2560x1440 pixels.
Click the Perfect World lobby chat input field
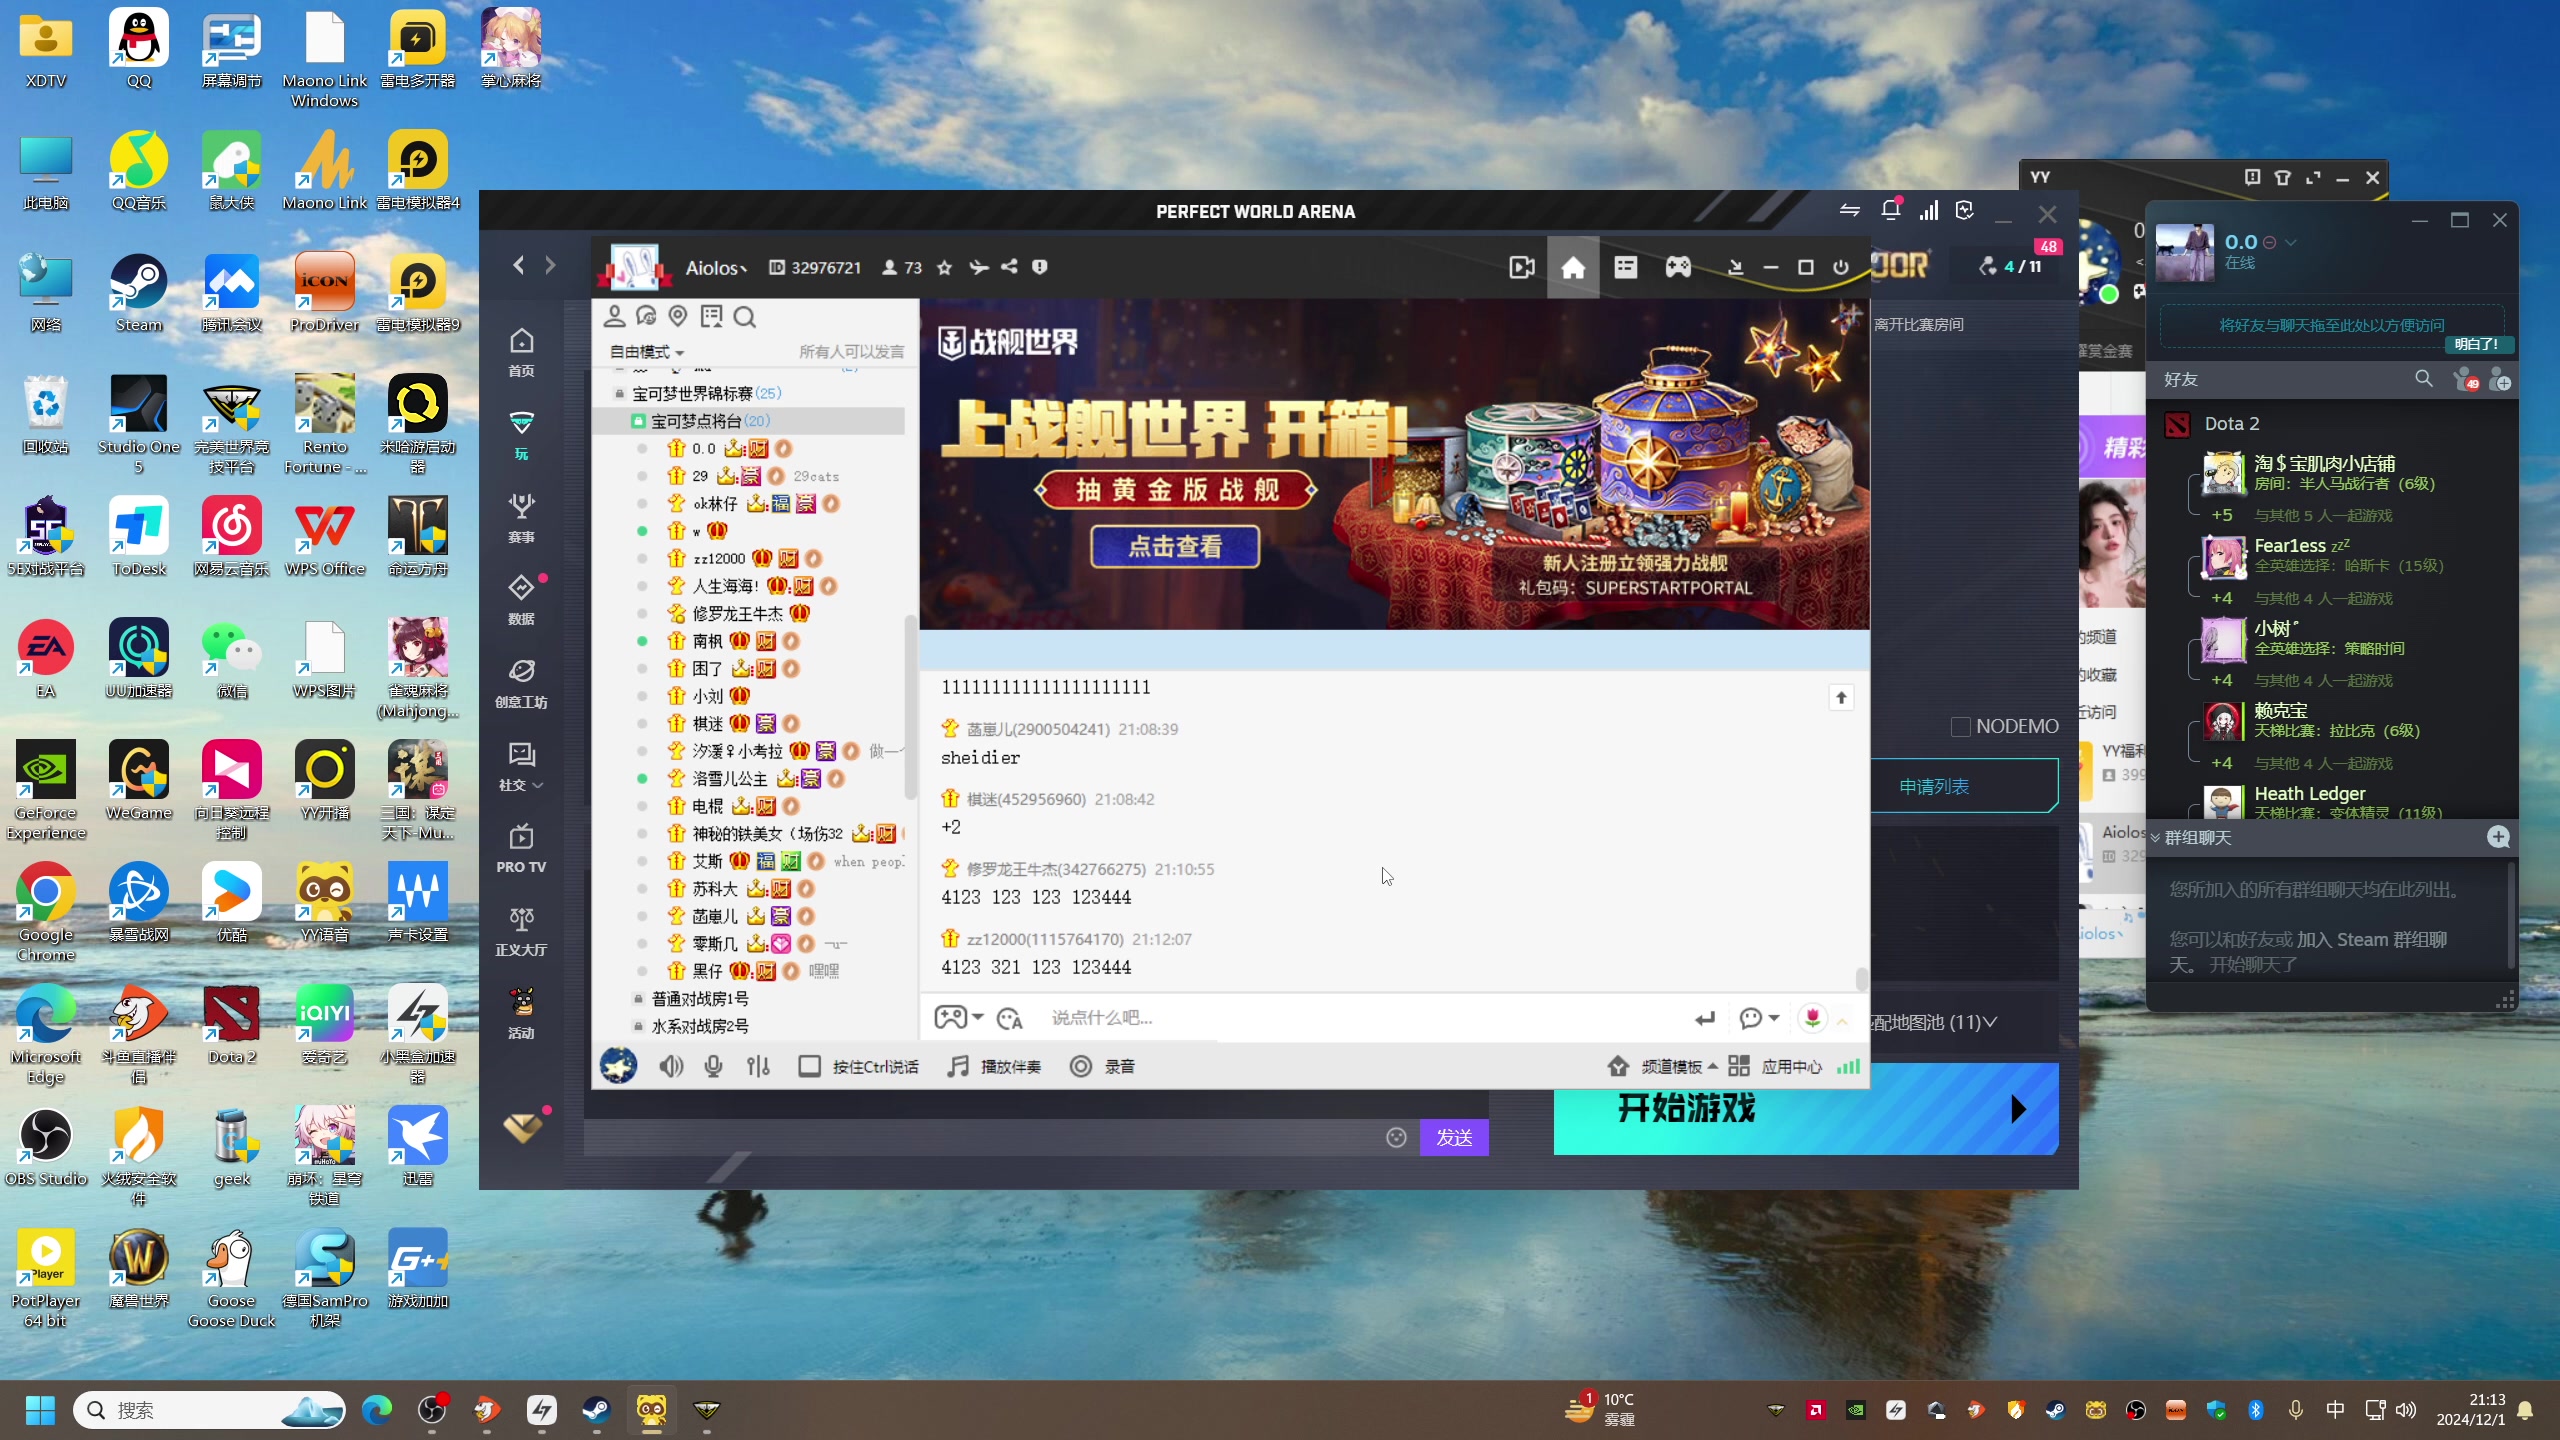pyautogui.click(x=985, y=1137)
